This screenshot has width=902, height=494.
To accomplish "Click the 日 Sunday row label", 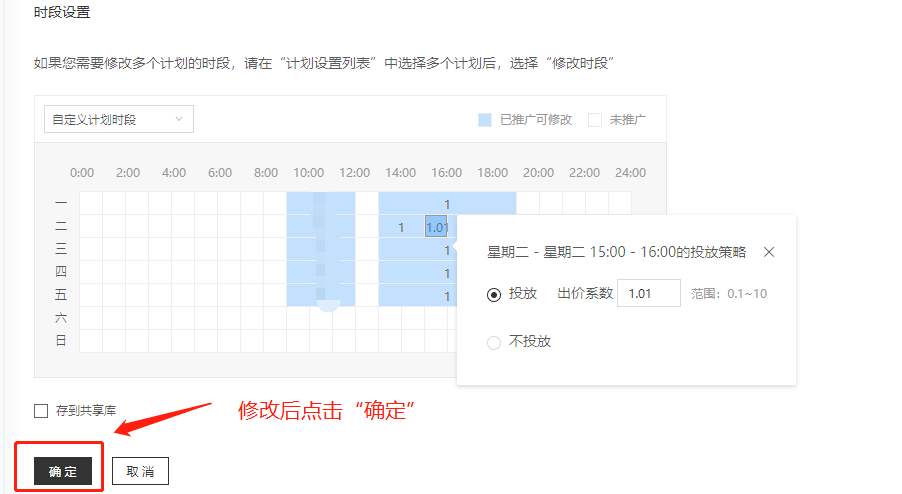I will click(61, 340).
